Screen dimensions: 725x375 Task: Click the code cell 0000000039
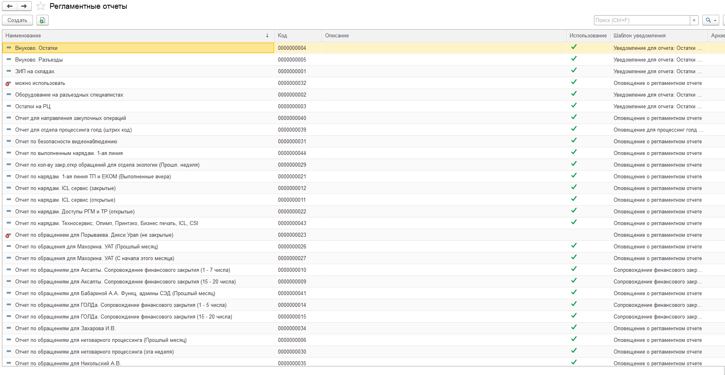pyautogui.click(x=292, y=130)
